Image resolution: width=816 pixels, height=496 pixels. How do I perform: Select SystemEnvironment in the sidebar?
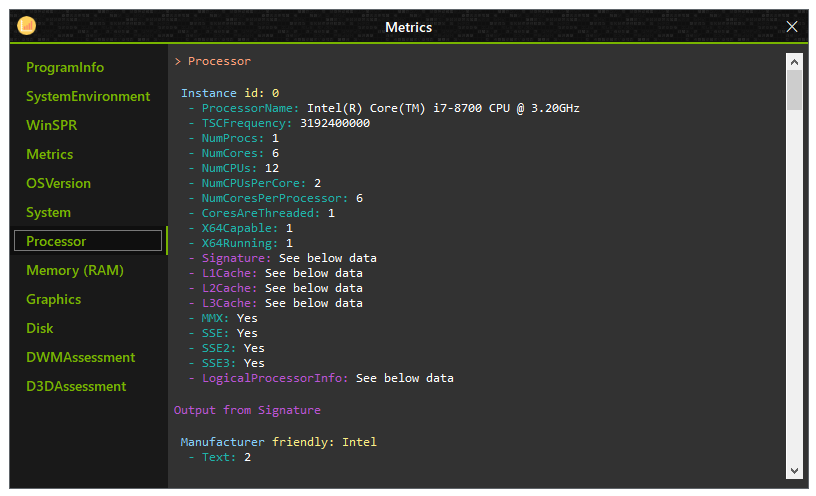tap(88, 96)
